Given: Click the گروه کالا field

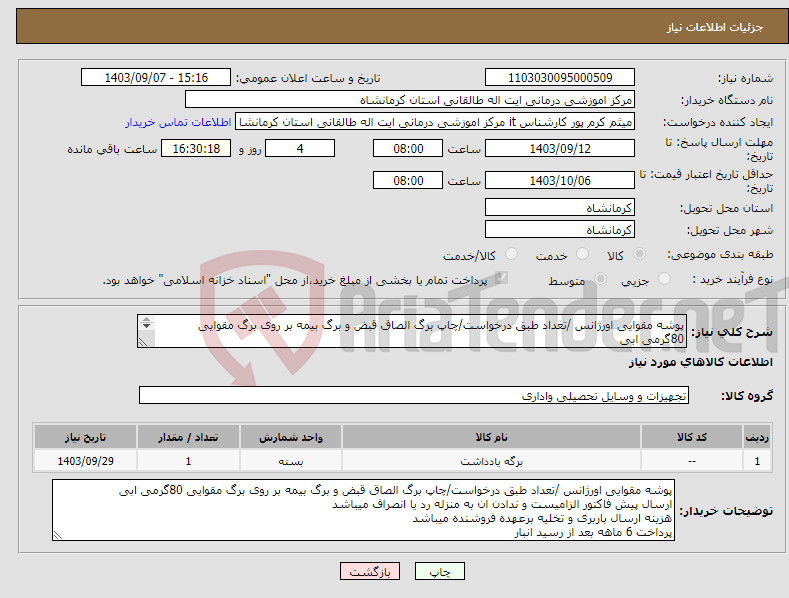Looking at the screenshot, I should [x=414, y=396].
